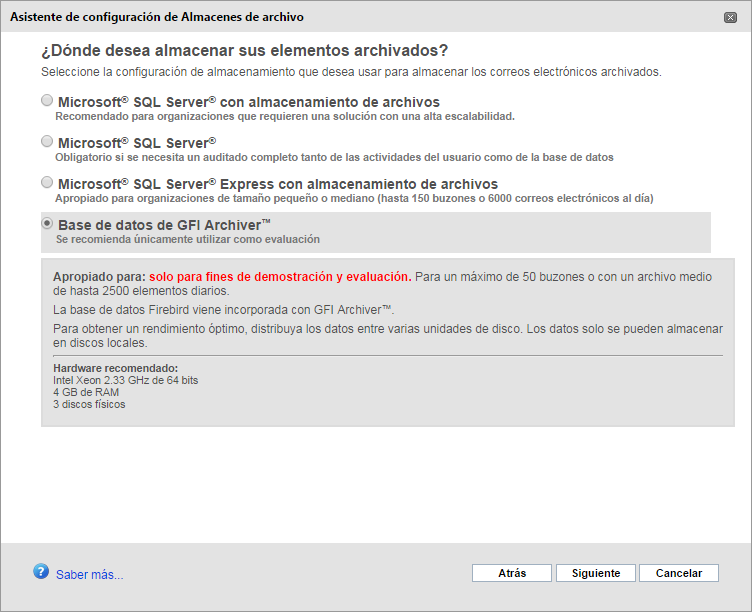Open the Saber más... link
The height and width of the screenshot is (612, 752).
point(90,575)
